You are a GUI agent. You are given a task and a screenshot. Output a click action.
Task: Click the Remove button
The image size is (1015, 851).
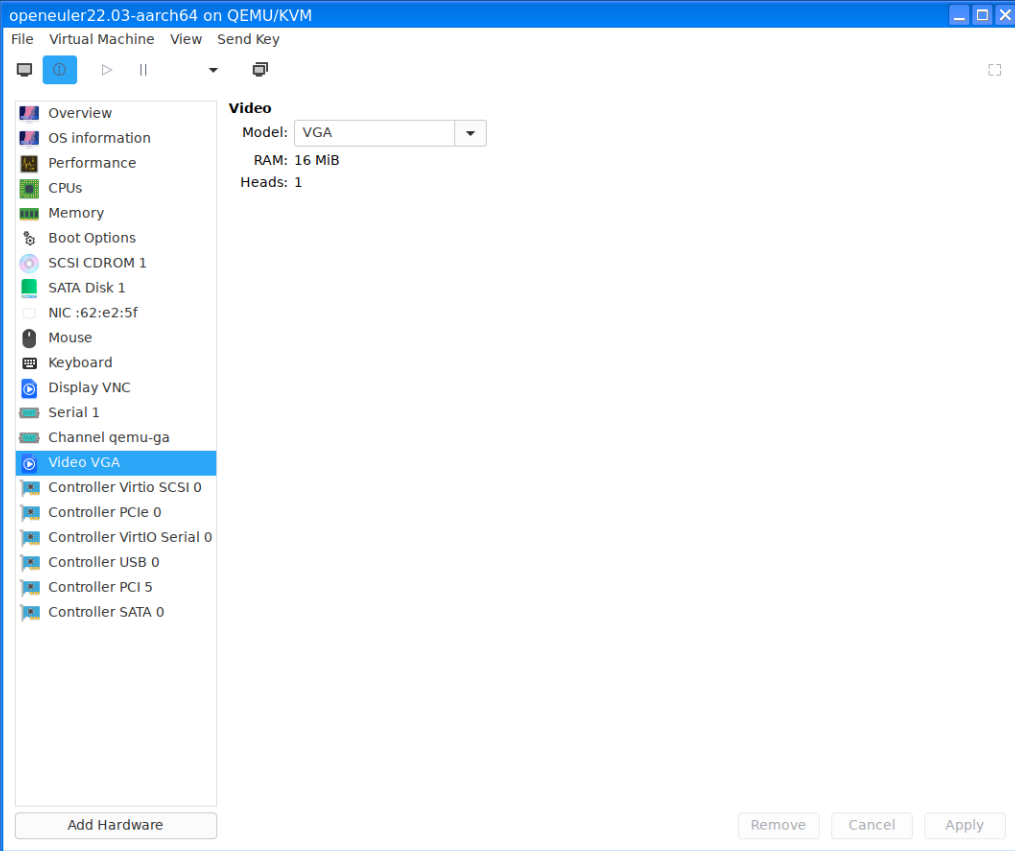point(778,825)
